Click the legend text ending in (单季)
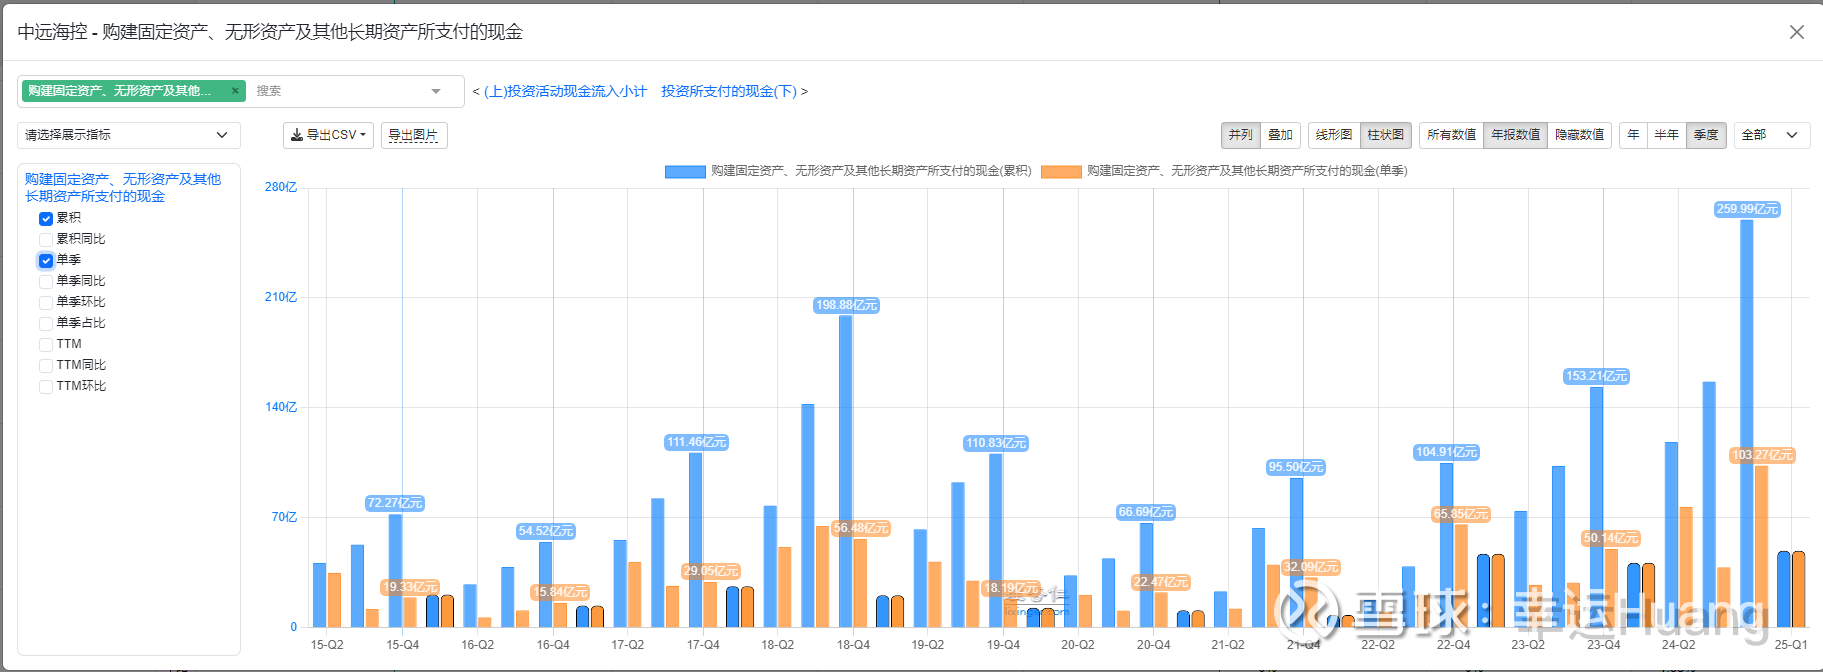Image resolution: width=1823 pixels, height=672 pixels. (x=1247, y=171)
